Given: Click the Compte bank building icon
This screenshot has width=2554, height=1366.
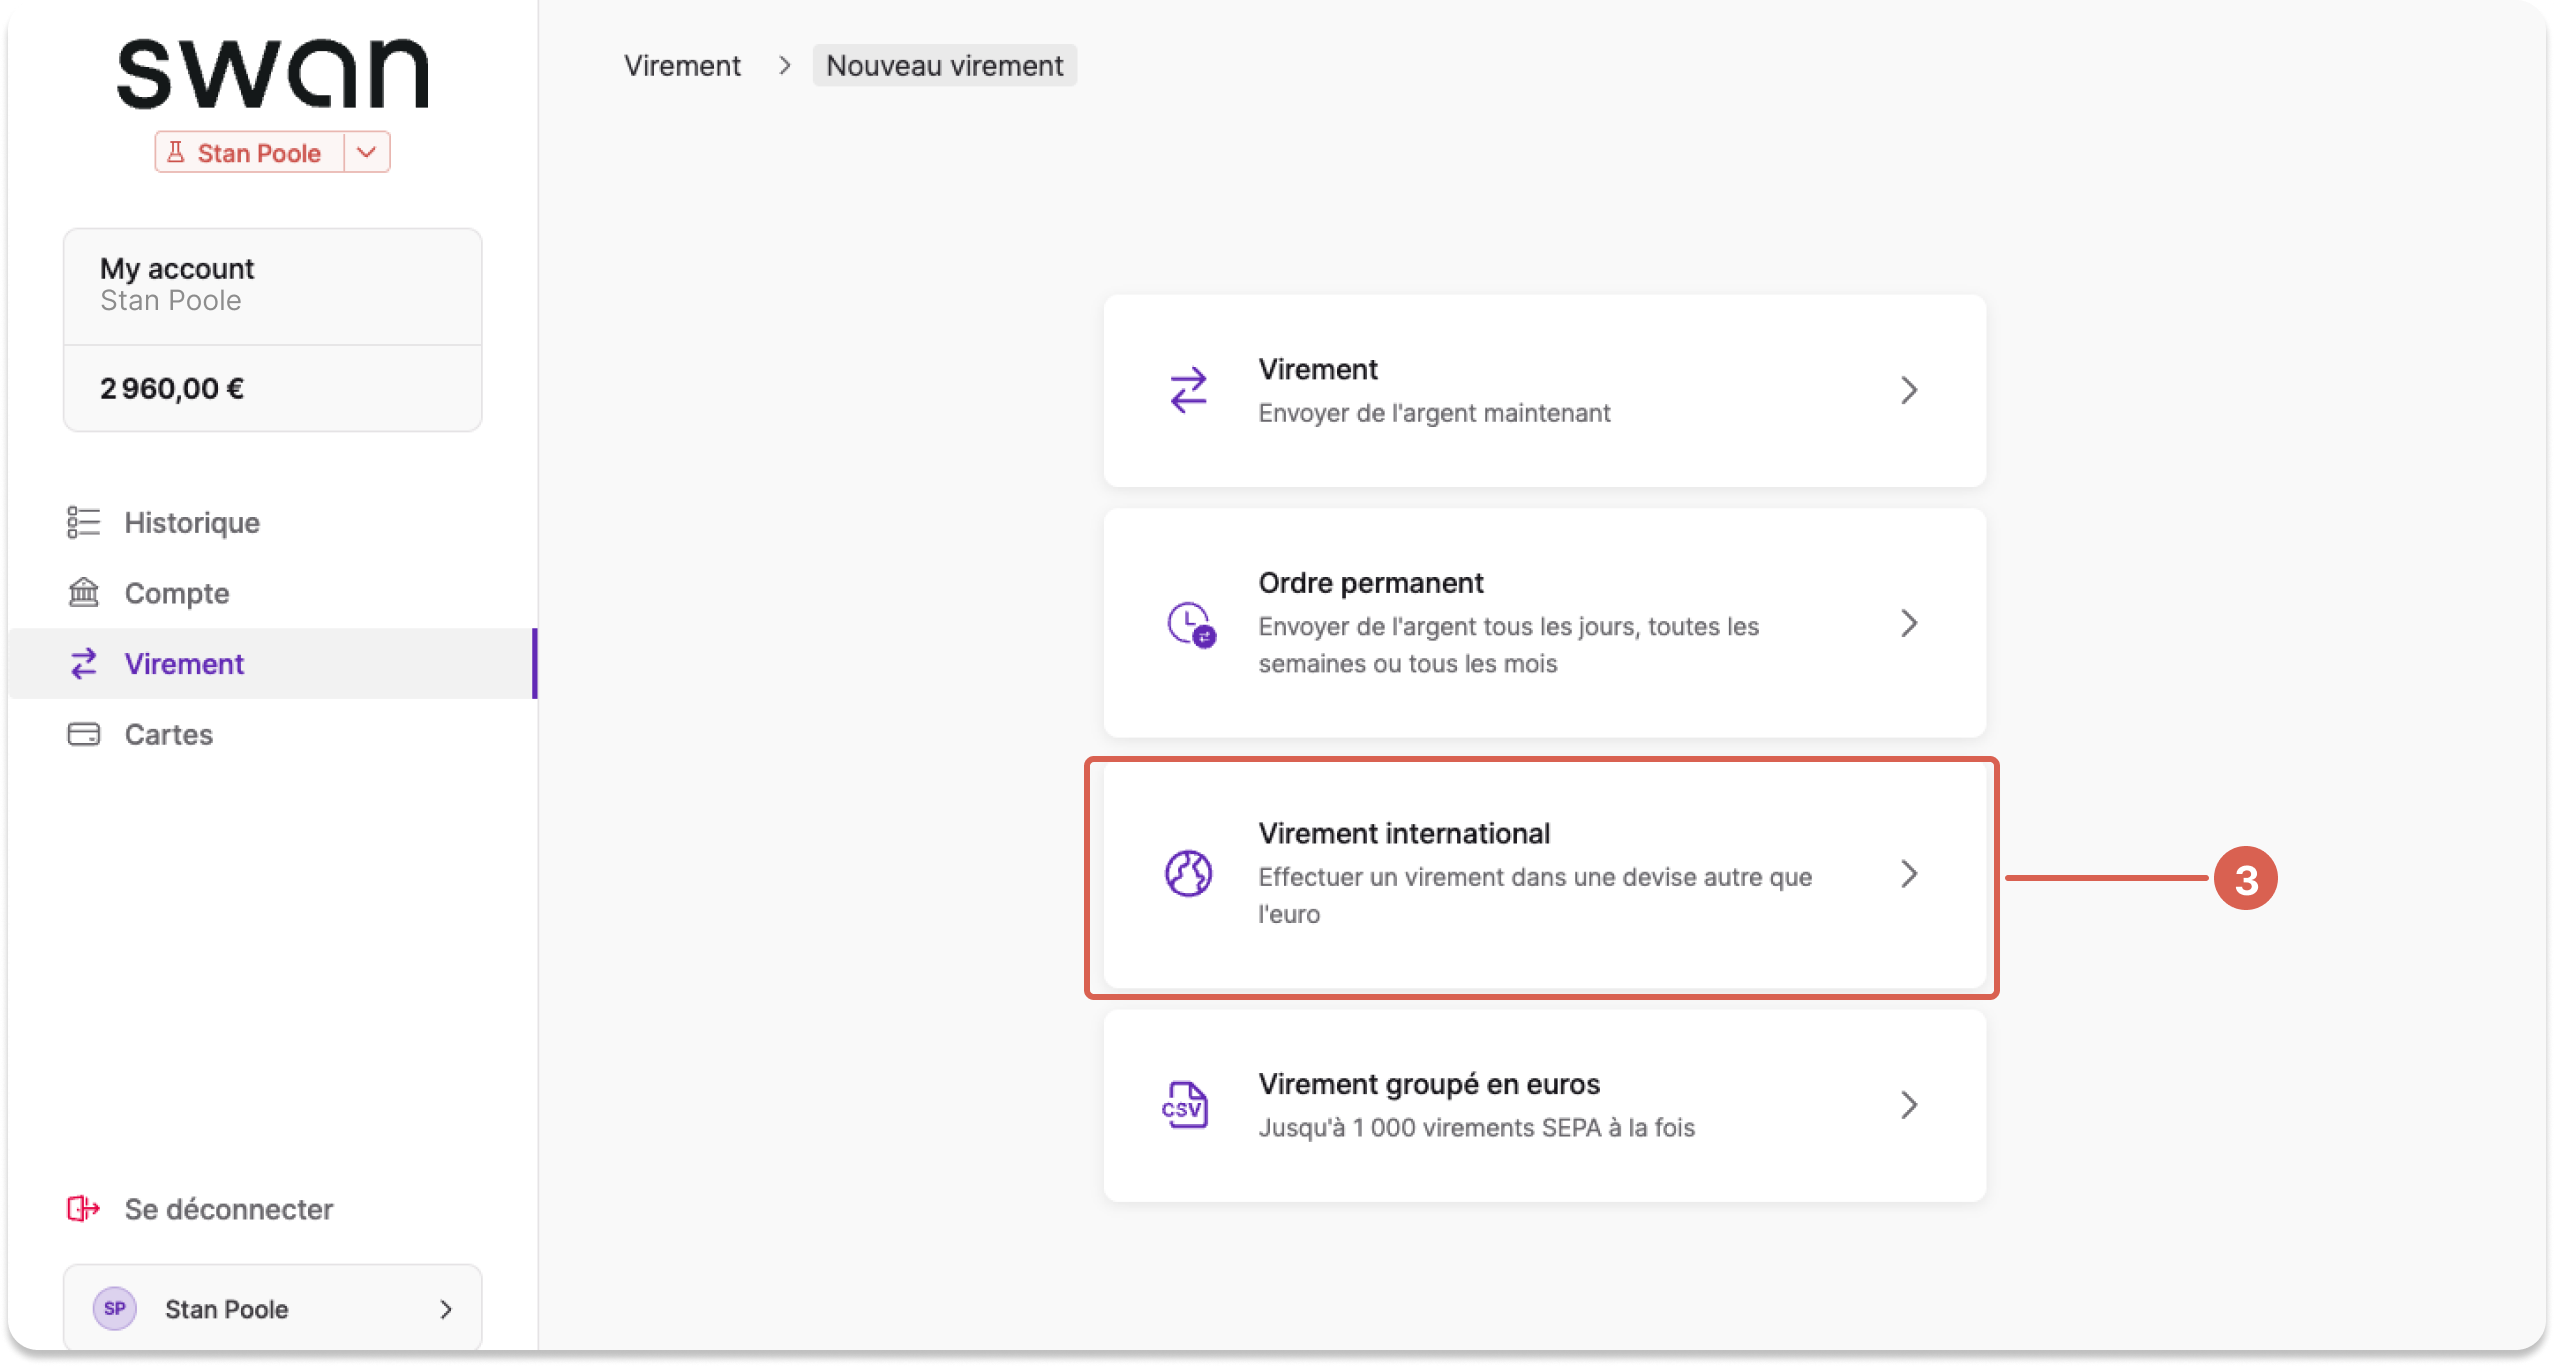Looking at the screenshot, I should pyautogui.click(x=84, y=593).
